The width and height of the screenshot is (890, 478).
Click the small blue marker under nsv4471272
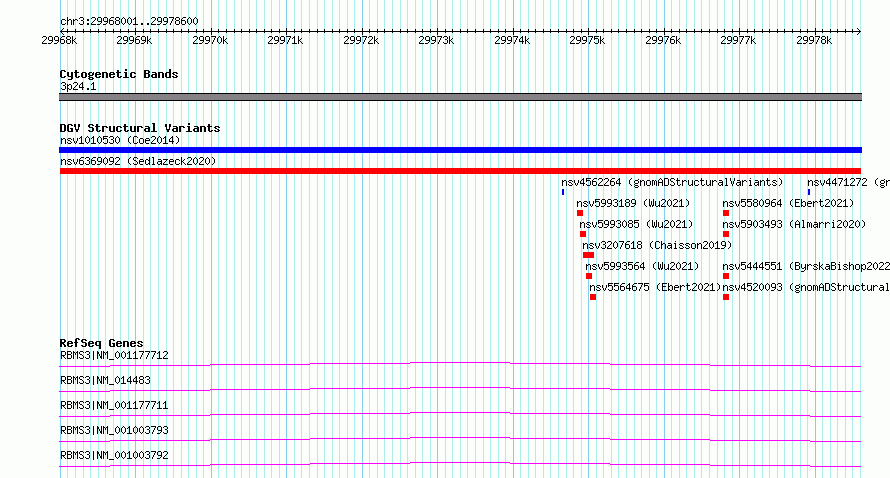pyautogui.click(x=809, y=192)
